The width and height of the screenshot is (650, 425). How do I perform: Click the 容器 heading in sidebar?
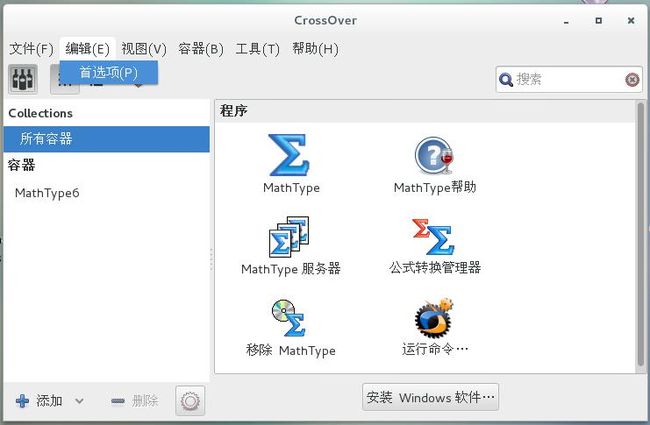pos(22,165)
